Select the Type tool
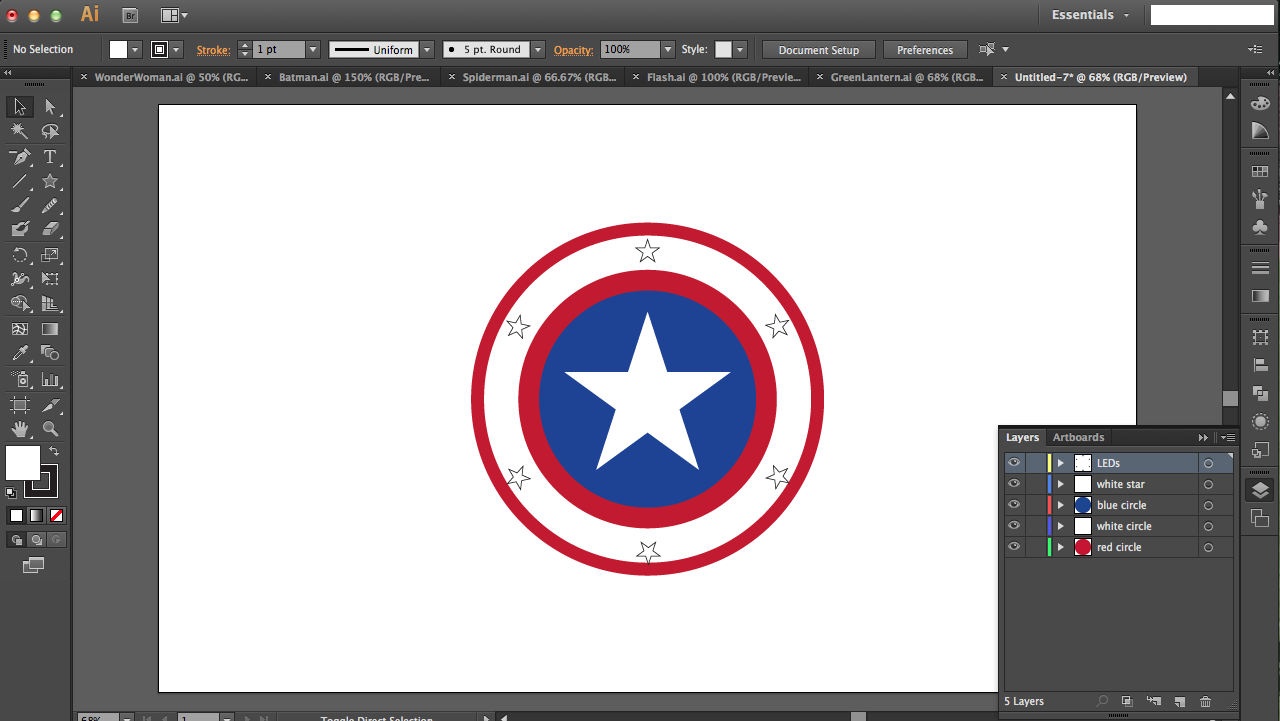Viewport: 1280px width, 721px height. (50, 157)
